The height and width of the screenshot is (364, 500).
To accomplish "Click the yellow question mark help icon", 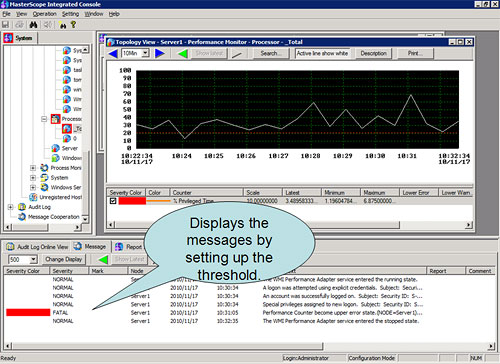I will pyautogui.click(x=73, y=24).
